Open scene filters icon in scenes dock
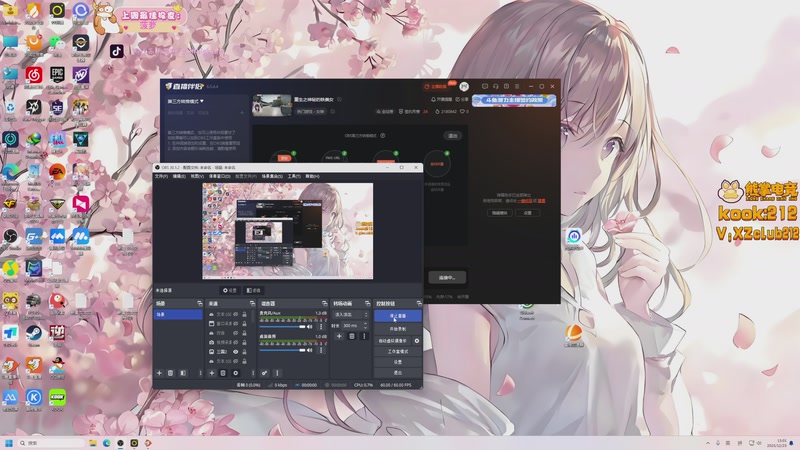Viewport: 800px width, 450px height. [183, 373]
